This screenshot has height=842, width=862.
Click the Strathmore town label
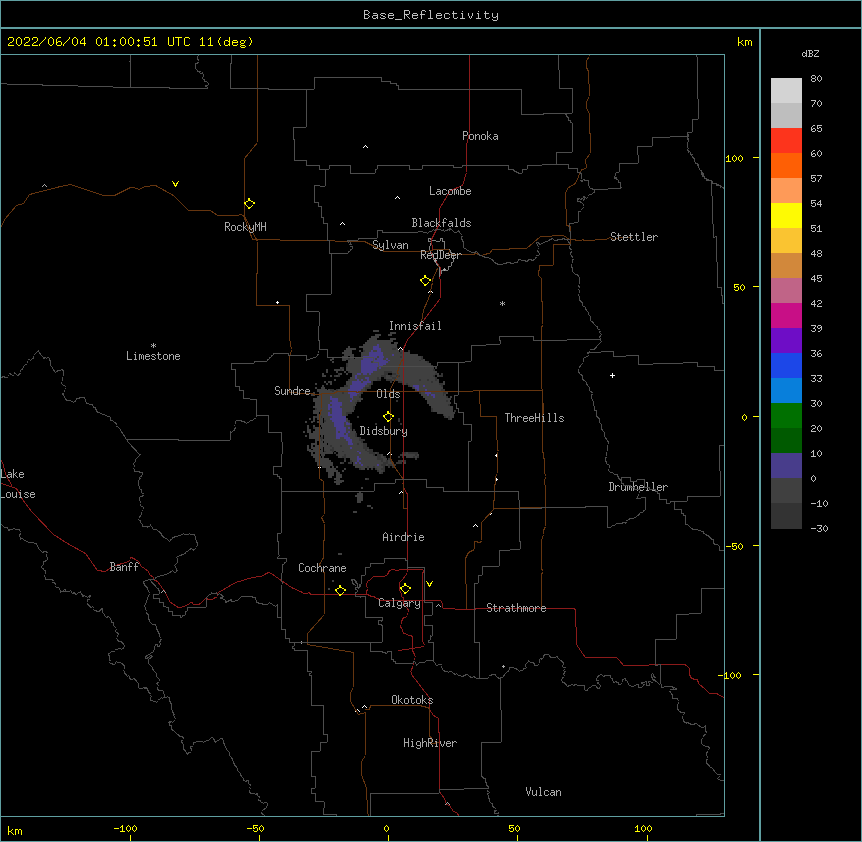[516, 608]
